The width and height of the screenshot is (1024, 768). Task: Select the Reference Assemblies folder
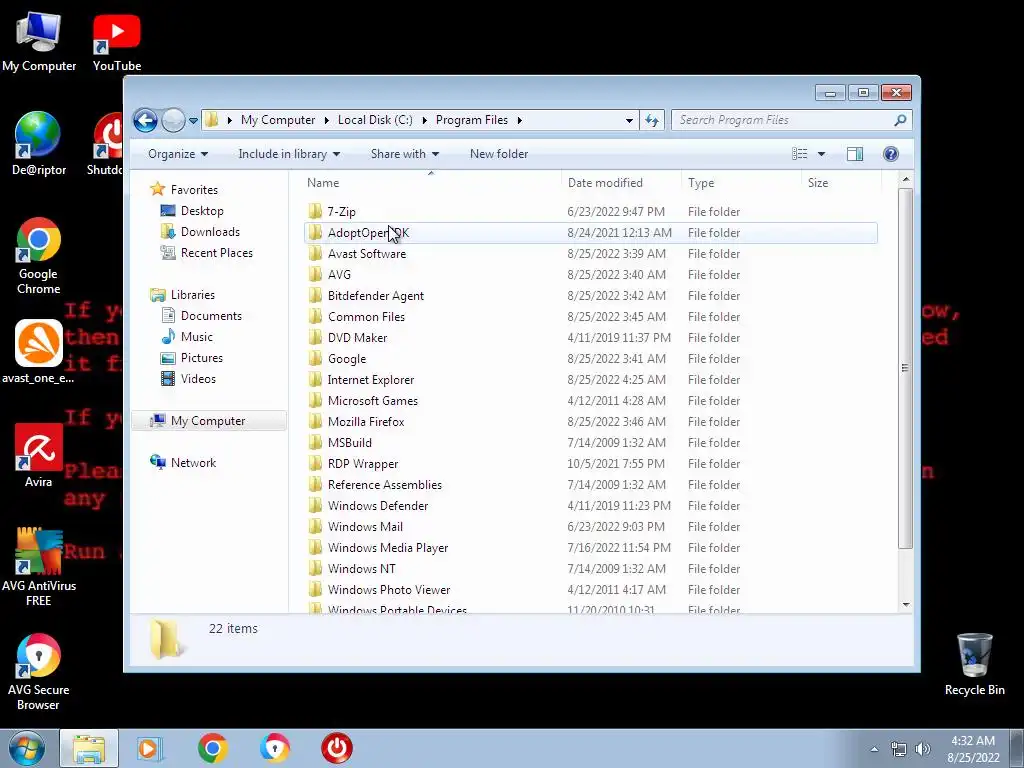pyautogui.click(x=385, y=485)
